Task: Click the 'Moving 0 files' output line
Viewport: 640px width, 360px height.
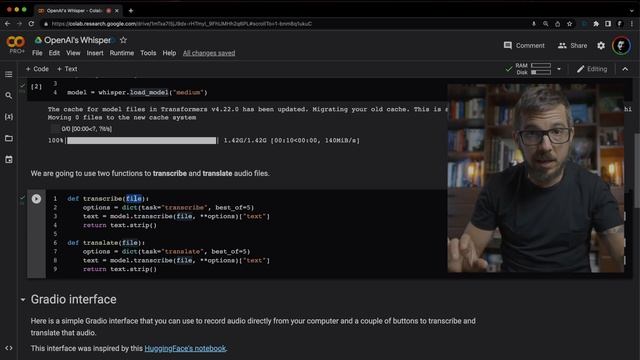Action: [122, 118]
